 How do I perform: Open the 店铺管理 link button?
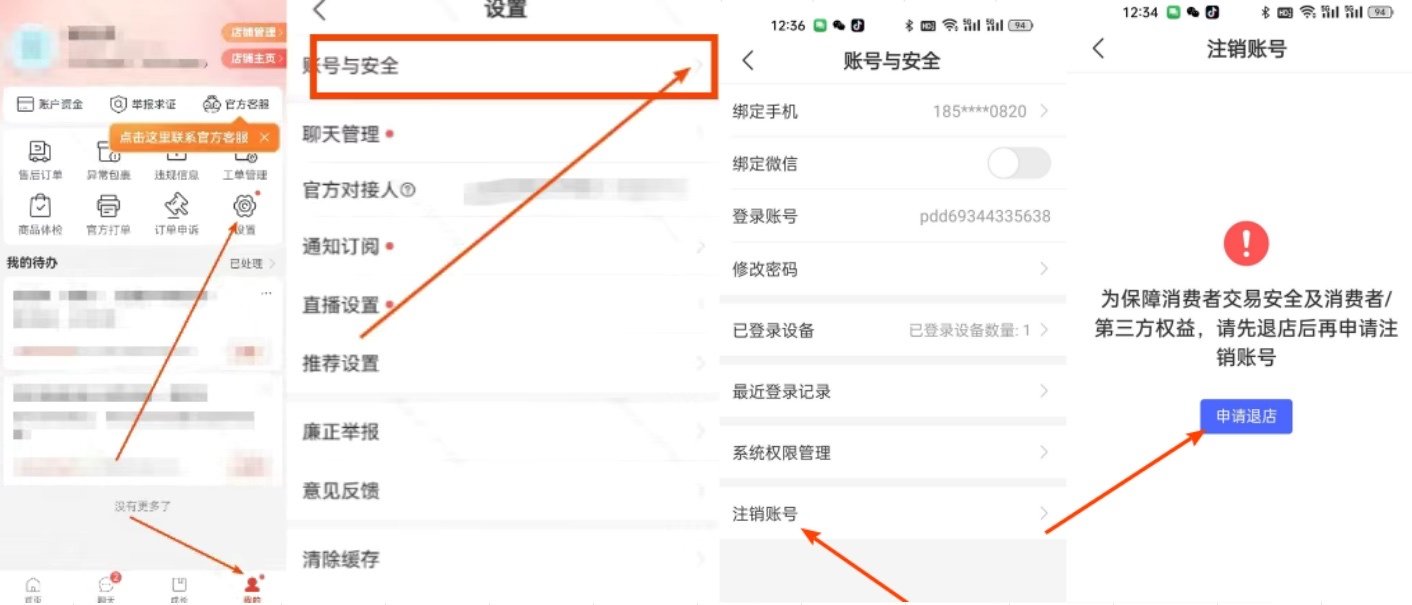pos(253,33)
